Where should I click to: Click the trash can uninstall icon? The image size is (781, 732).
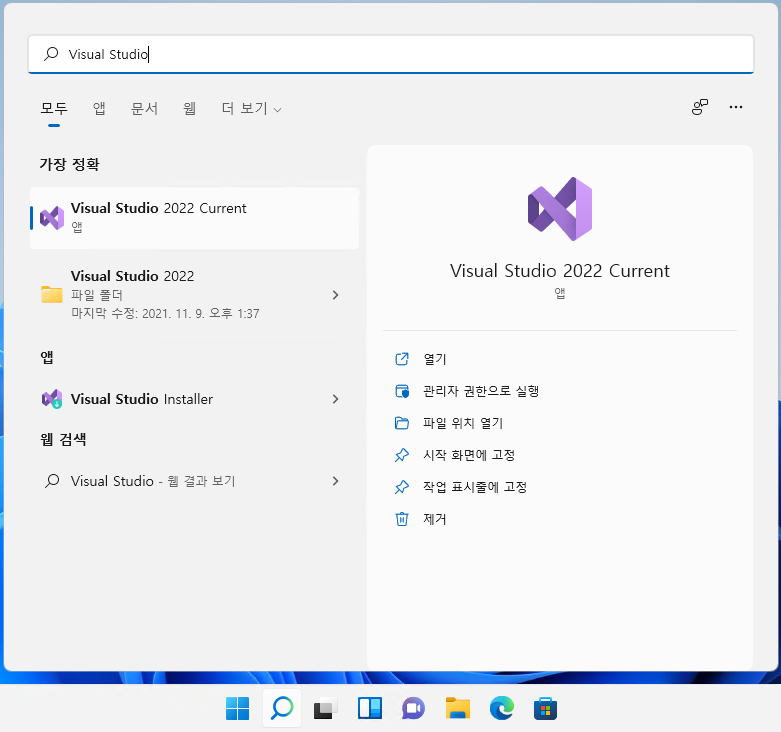pos(402,519)
